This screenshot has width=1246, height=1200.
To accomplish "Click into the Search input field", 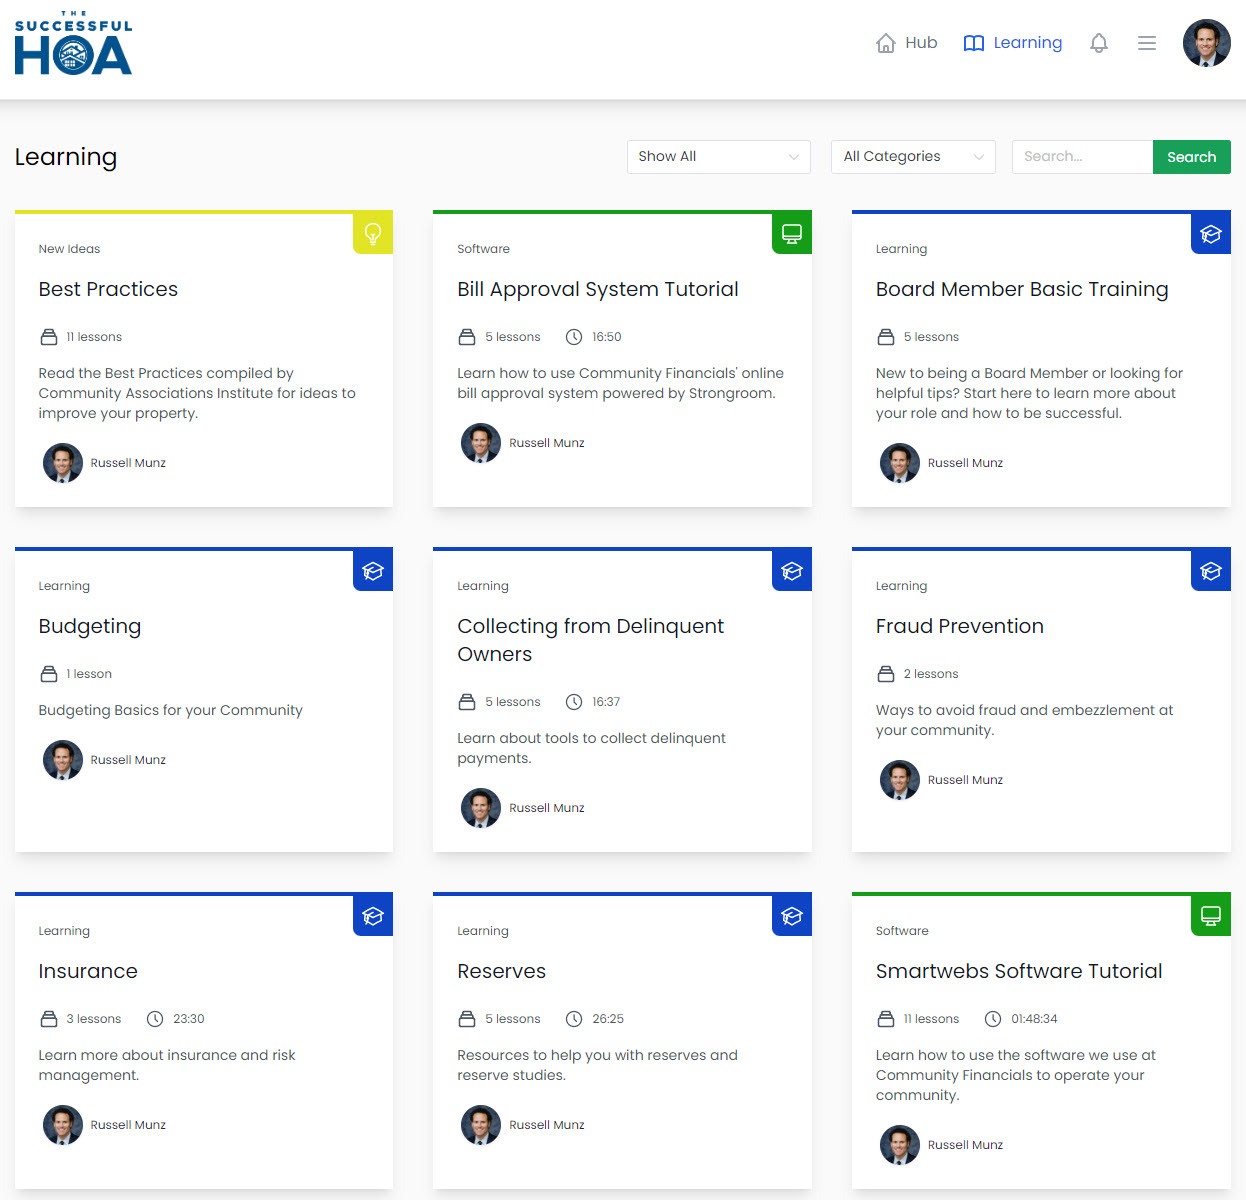I will [1081, 157].
